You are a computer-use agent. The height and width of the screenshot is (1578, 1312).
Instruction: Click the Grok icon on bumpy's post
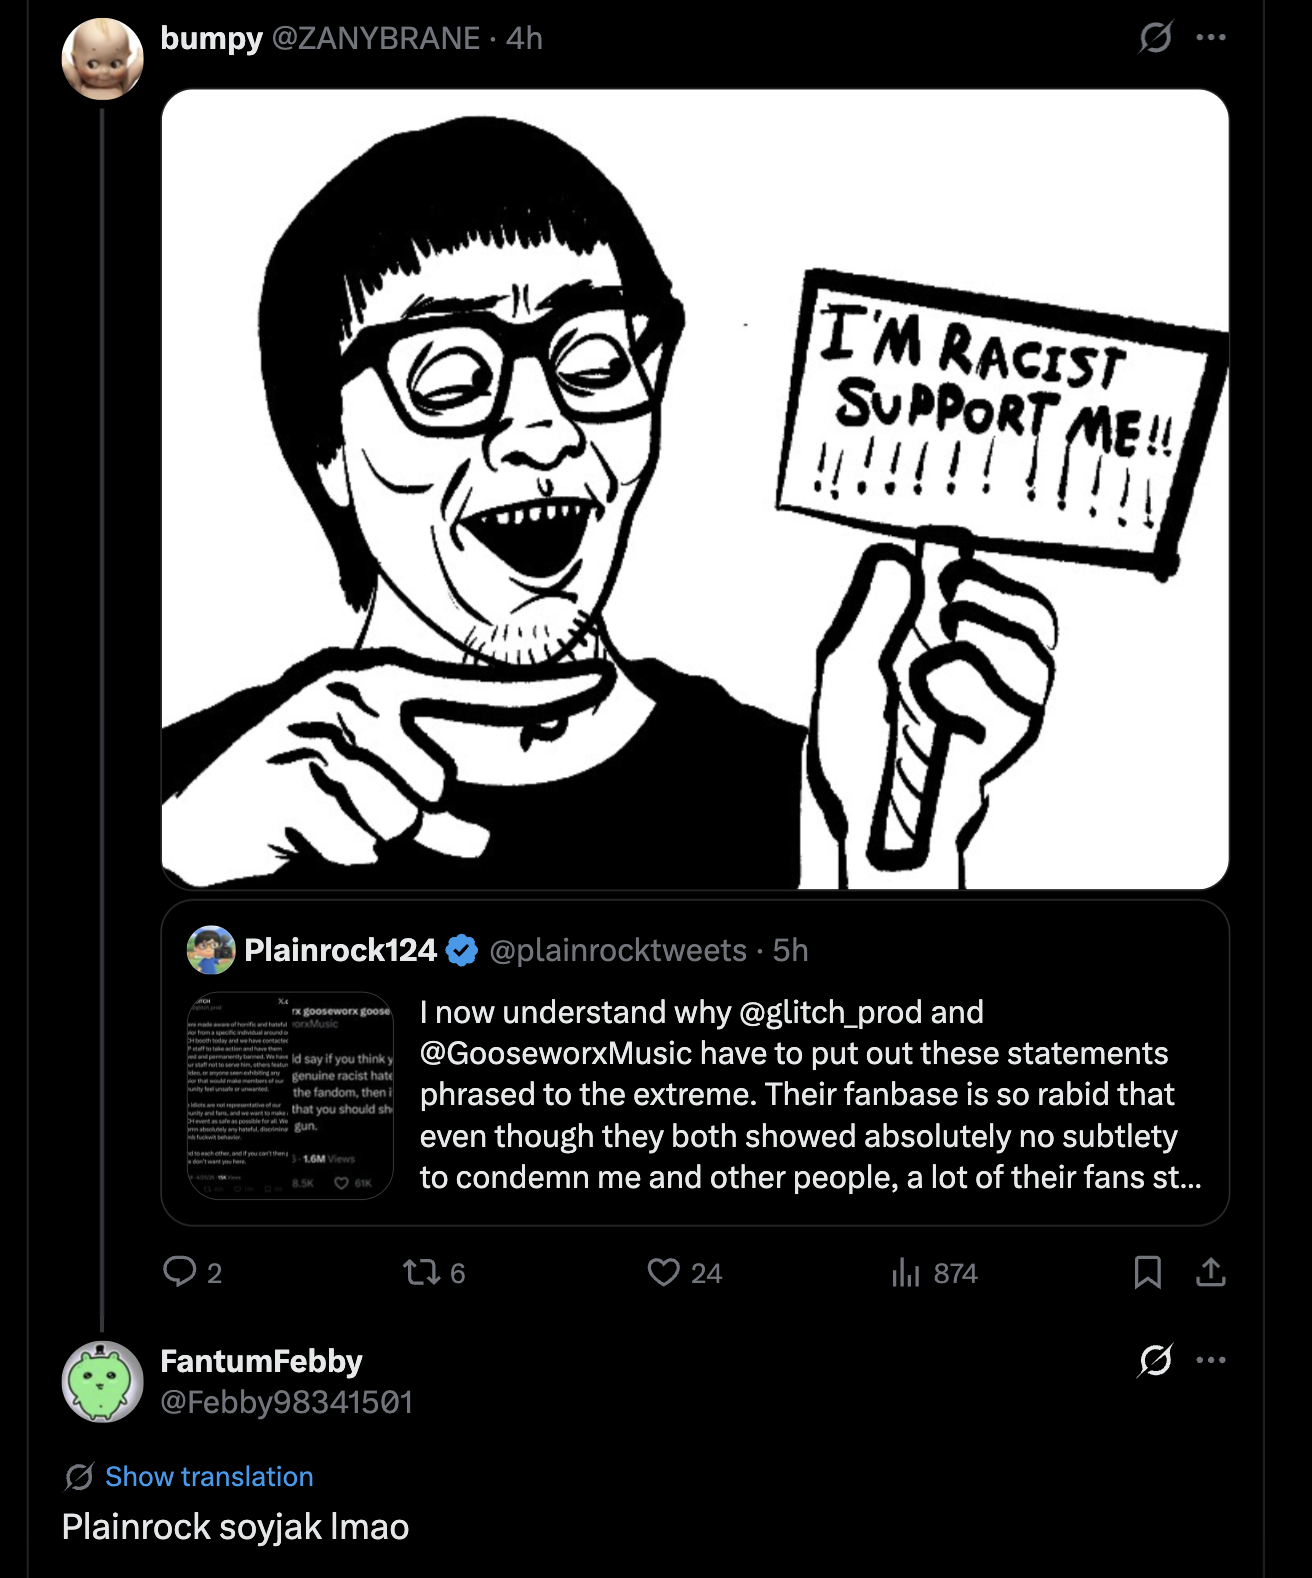1155,38
